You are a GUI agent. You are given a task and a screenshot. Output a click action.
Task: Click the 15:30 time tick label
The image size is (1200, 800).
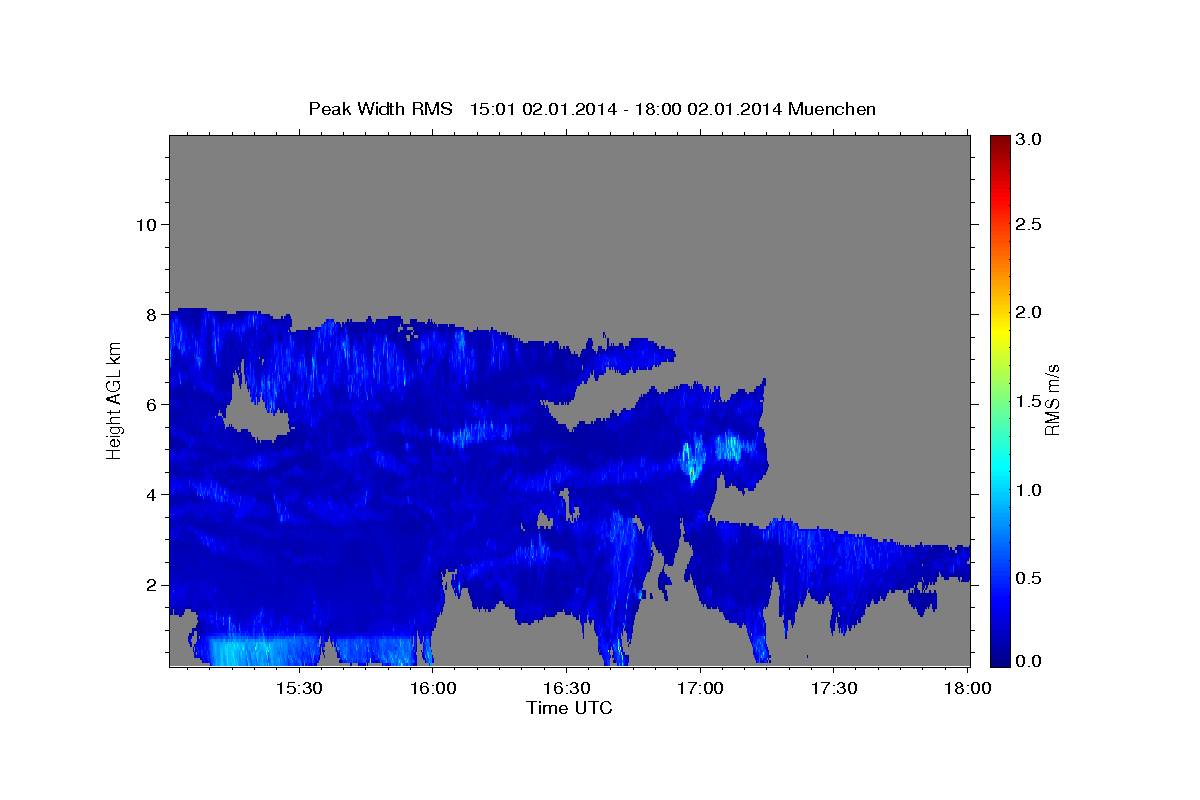298,689
